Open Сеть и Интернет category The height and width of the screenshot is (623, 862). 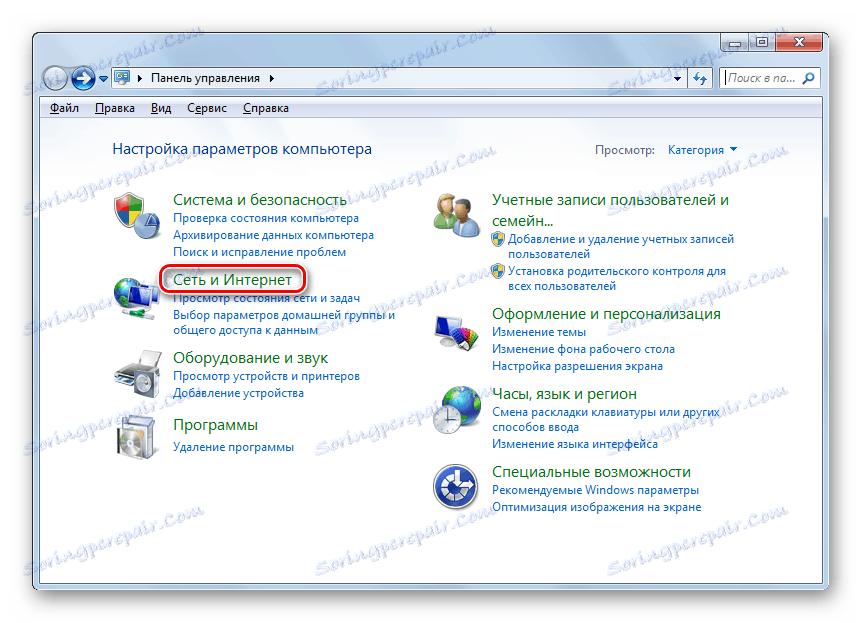pos(233,280)
